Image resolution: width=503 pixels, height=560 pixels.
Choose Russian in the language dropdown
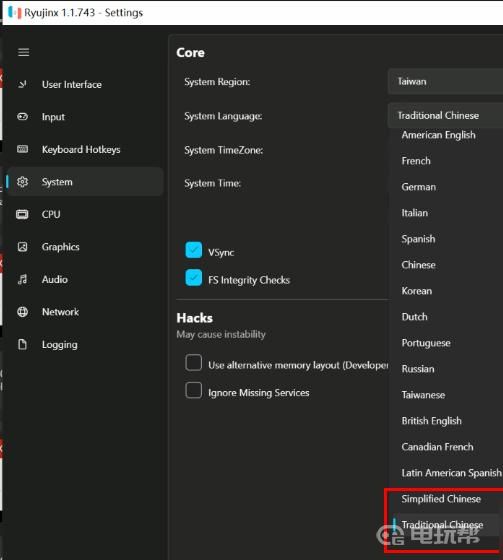[418, 369]
